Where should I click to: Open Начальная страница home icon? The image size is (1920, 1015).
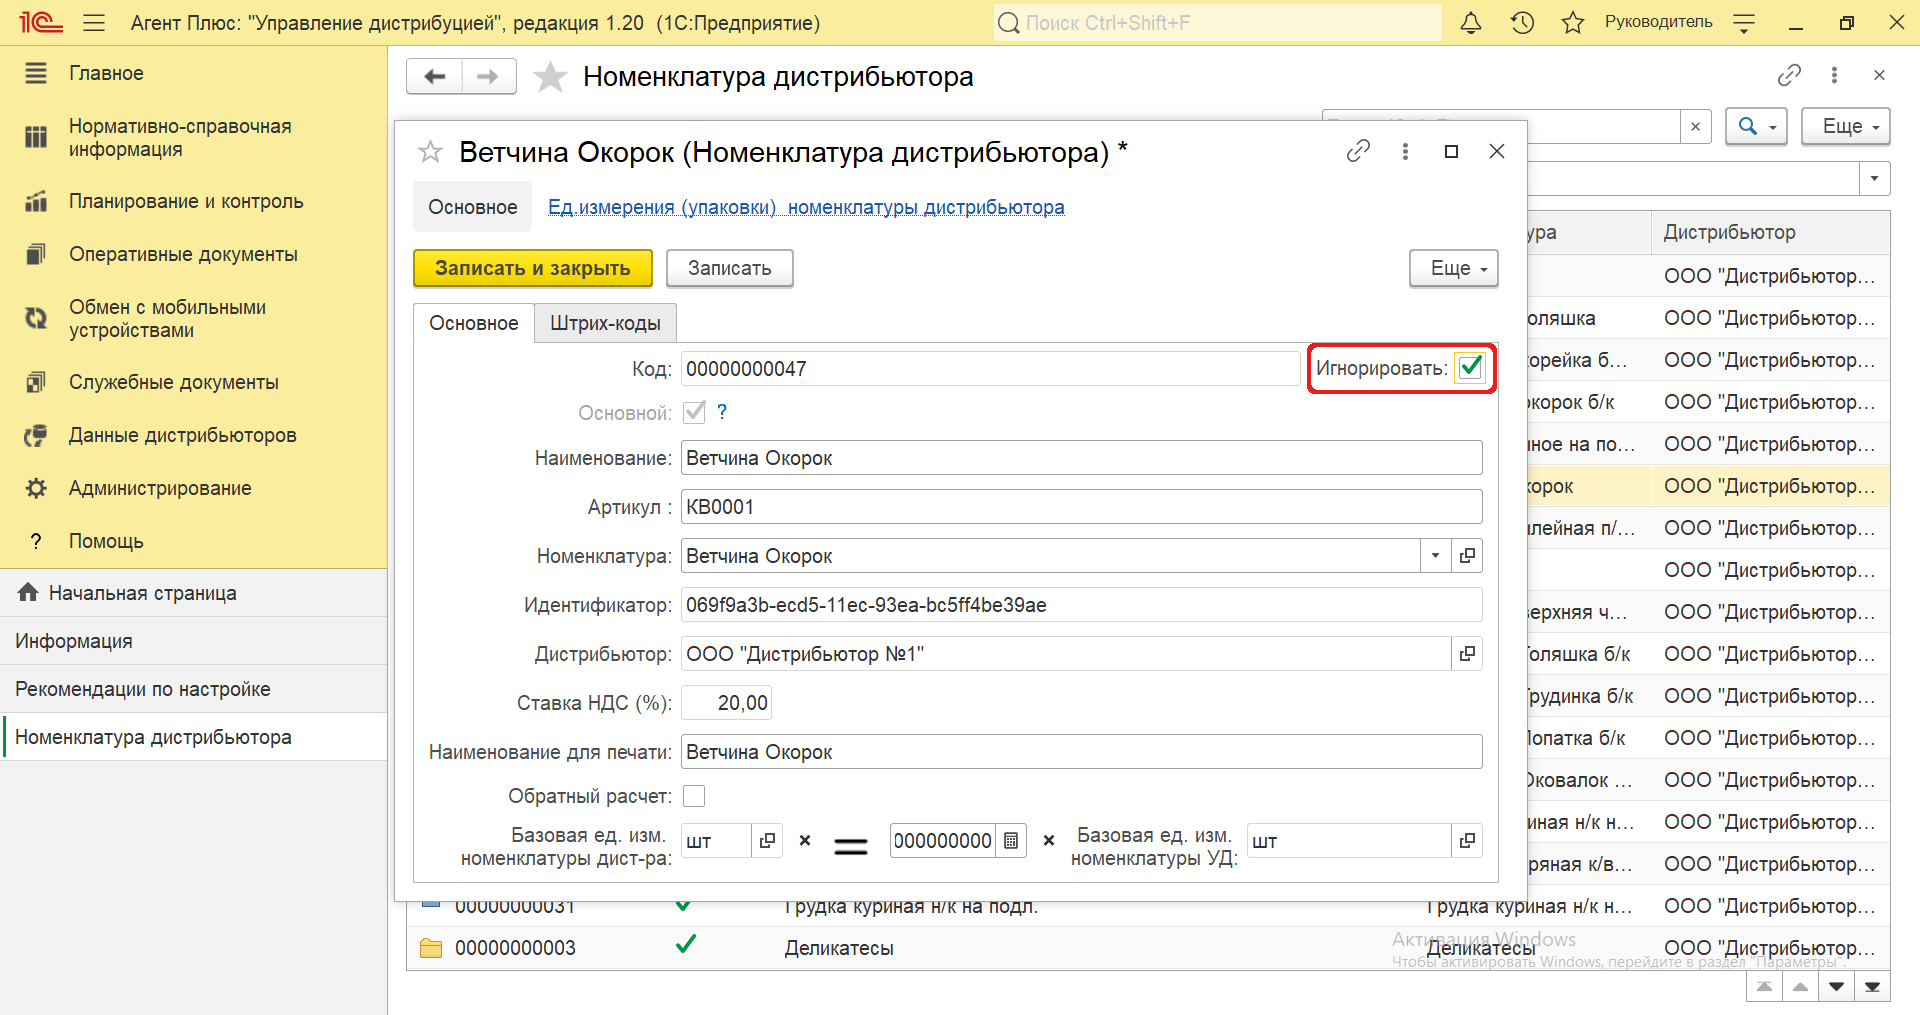[28, 593]
